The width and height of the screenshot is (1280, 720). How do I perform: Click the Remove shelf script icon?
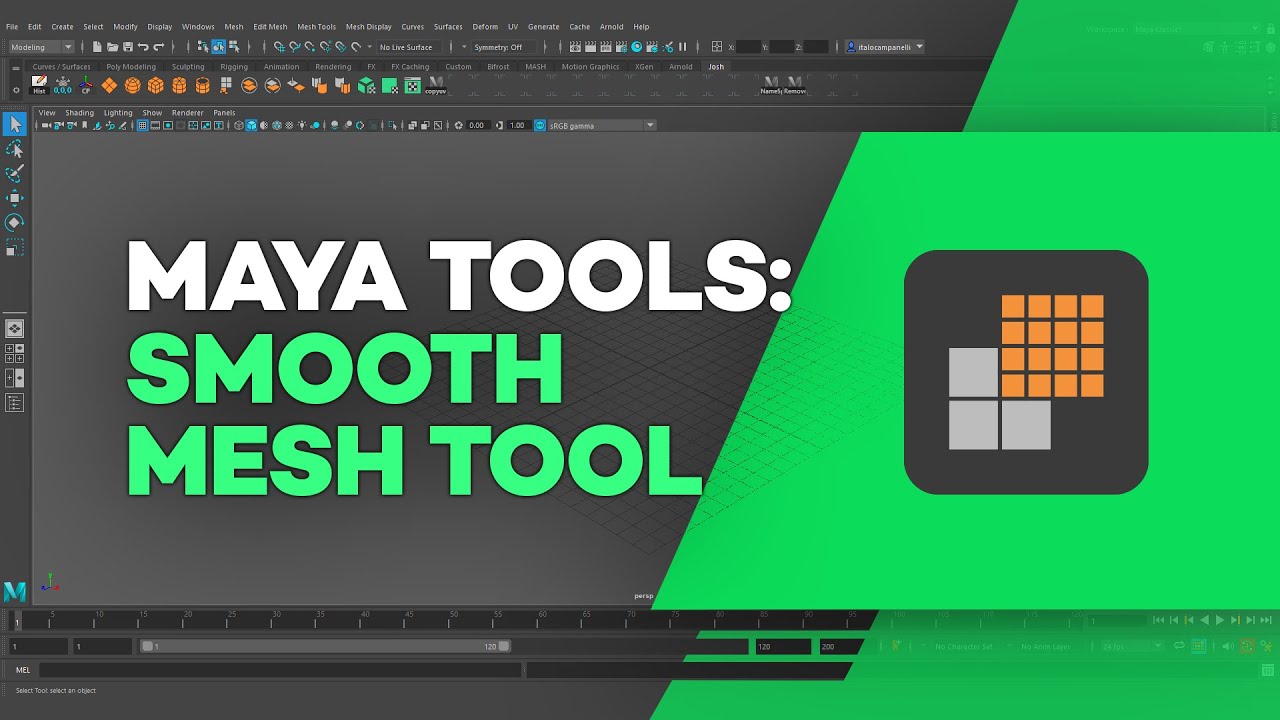point(795,85)
